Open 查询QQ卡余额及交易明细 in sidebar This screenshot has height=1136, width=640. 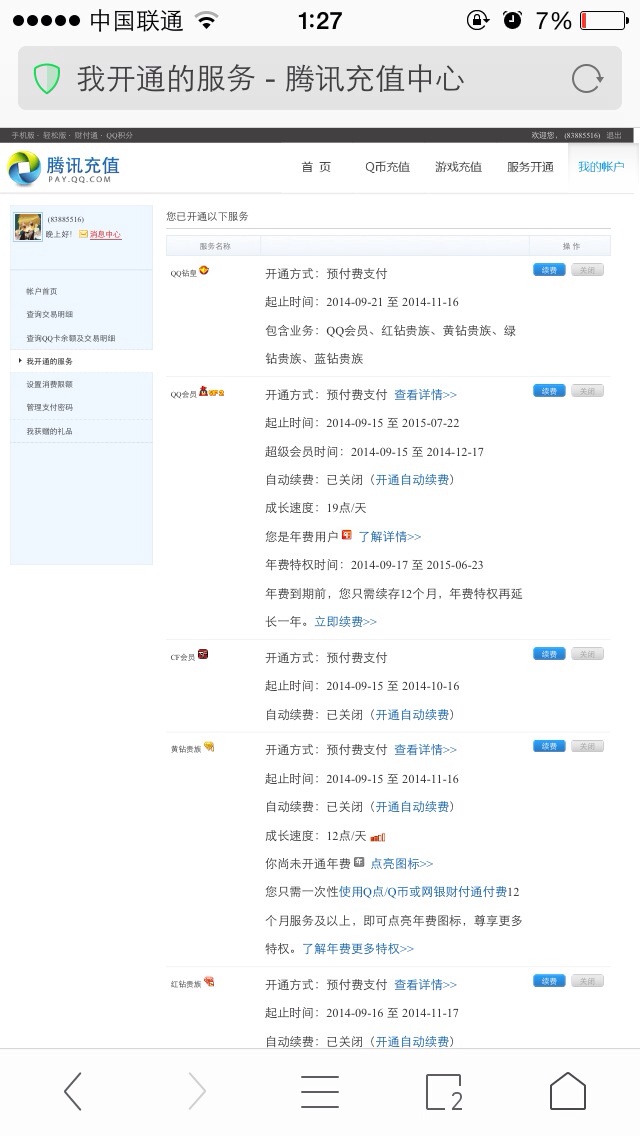point(70,338)
